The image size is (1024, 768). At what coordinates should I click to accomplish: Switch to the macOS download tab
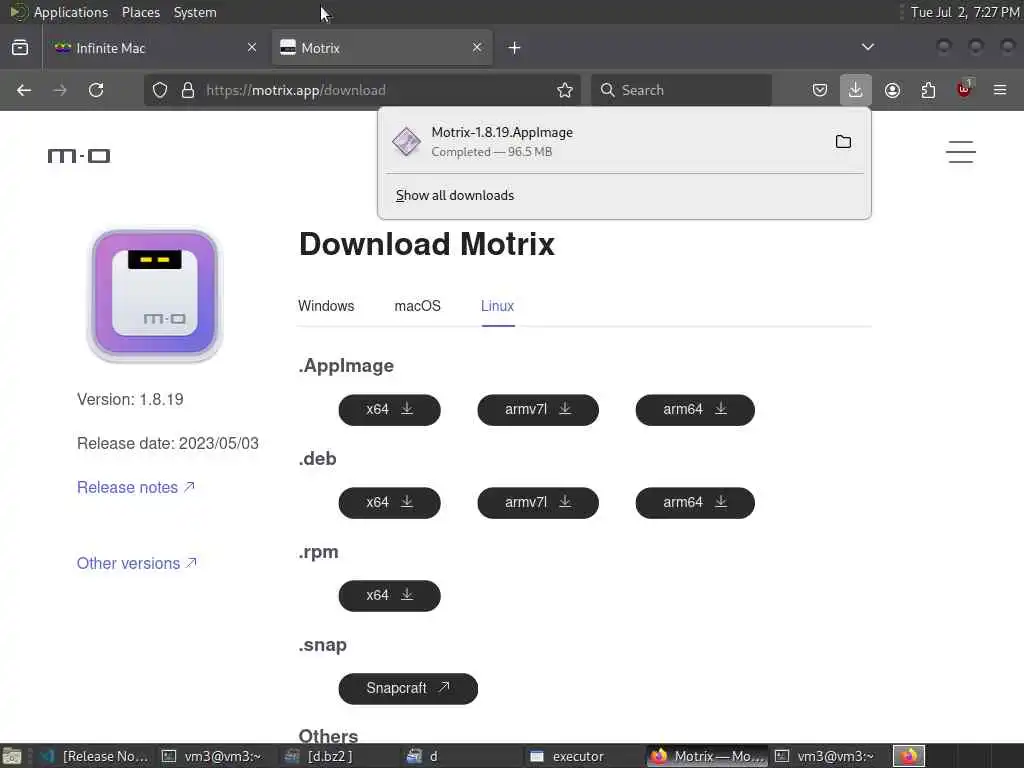(x=417, y=306)
